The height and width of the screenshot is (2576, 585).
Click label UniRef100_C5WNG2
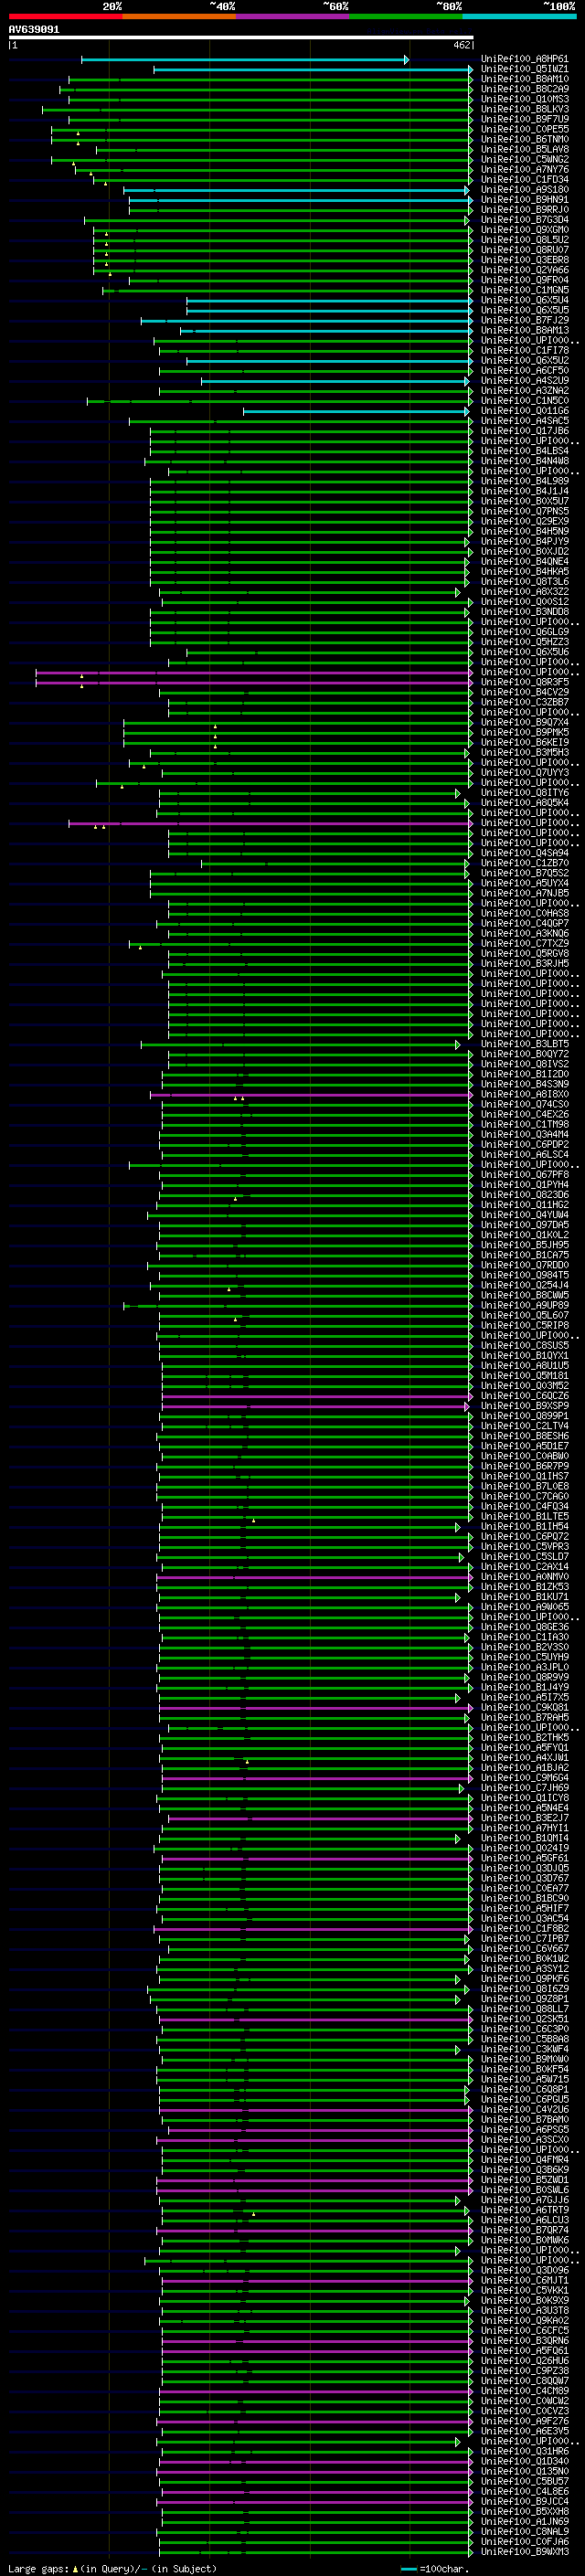[x=525, y=160]
